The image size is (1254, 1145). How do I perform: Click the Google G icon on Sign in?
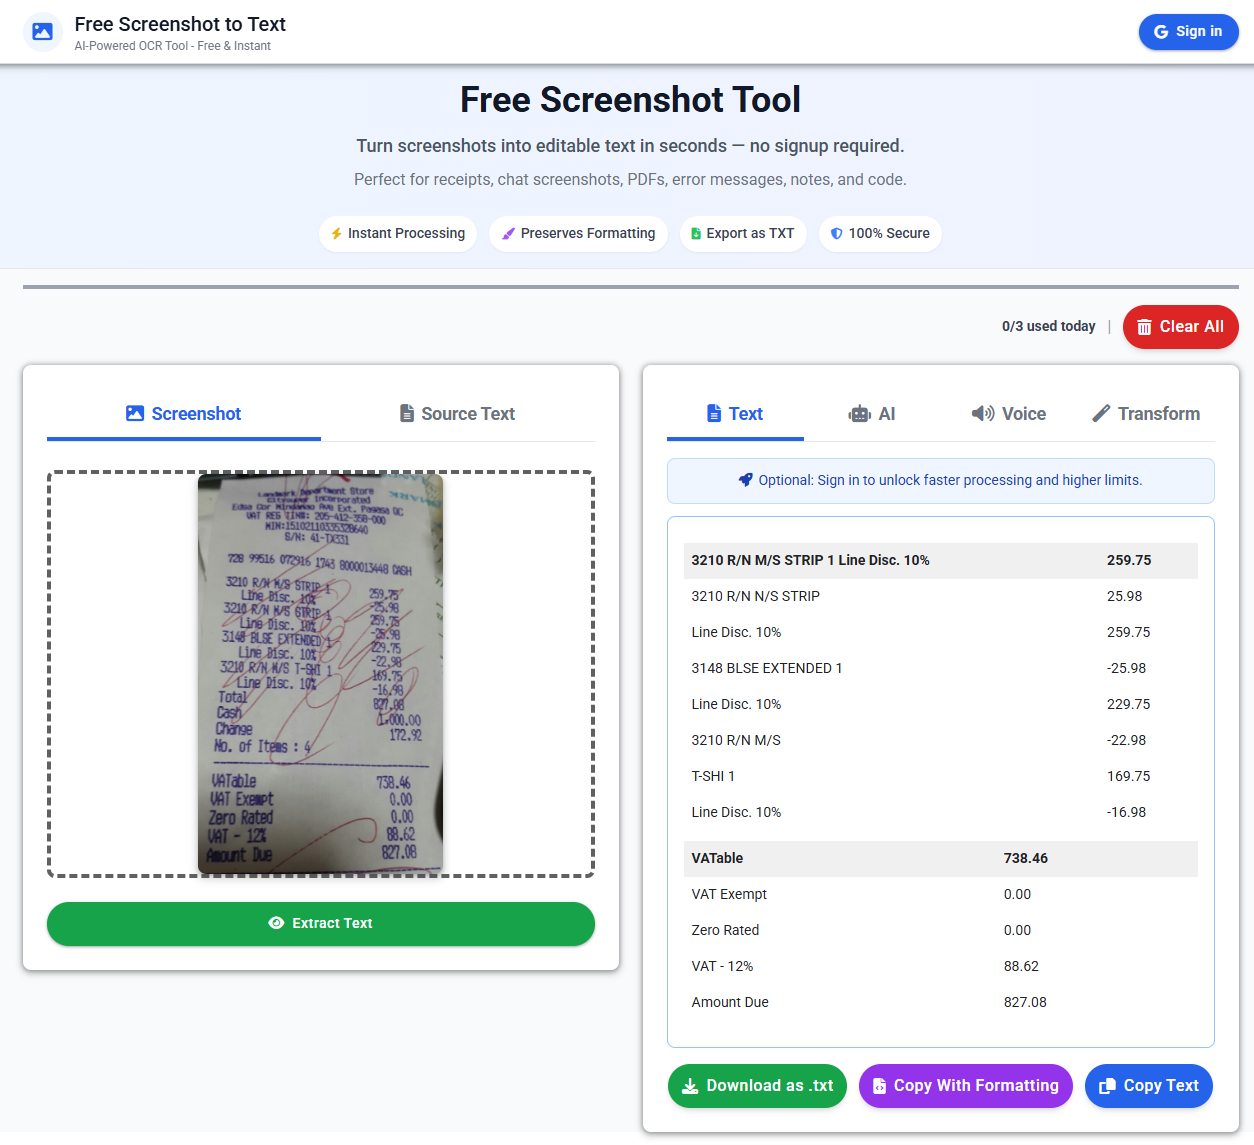[1161, 31]
